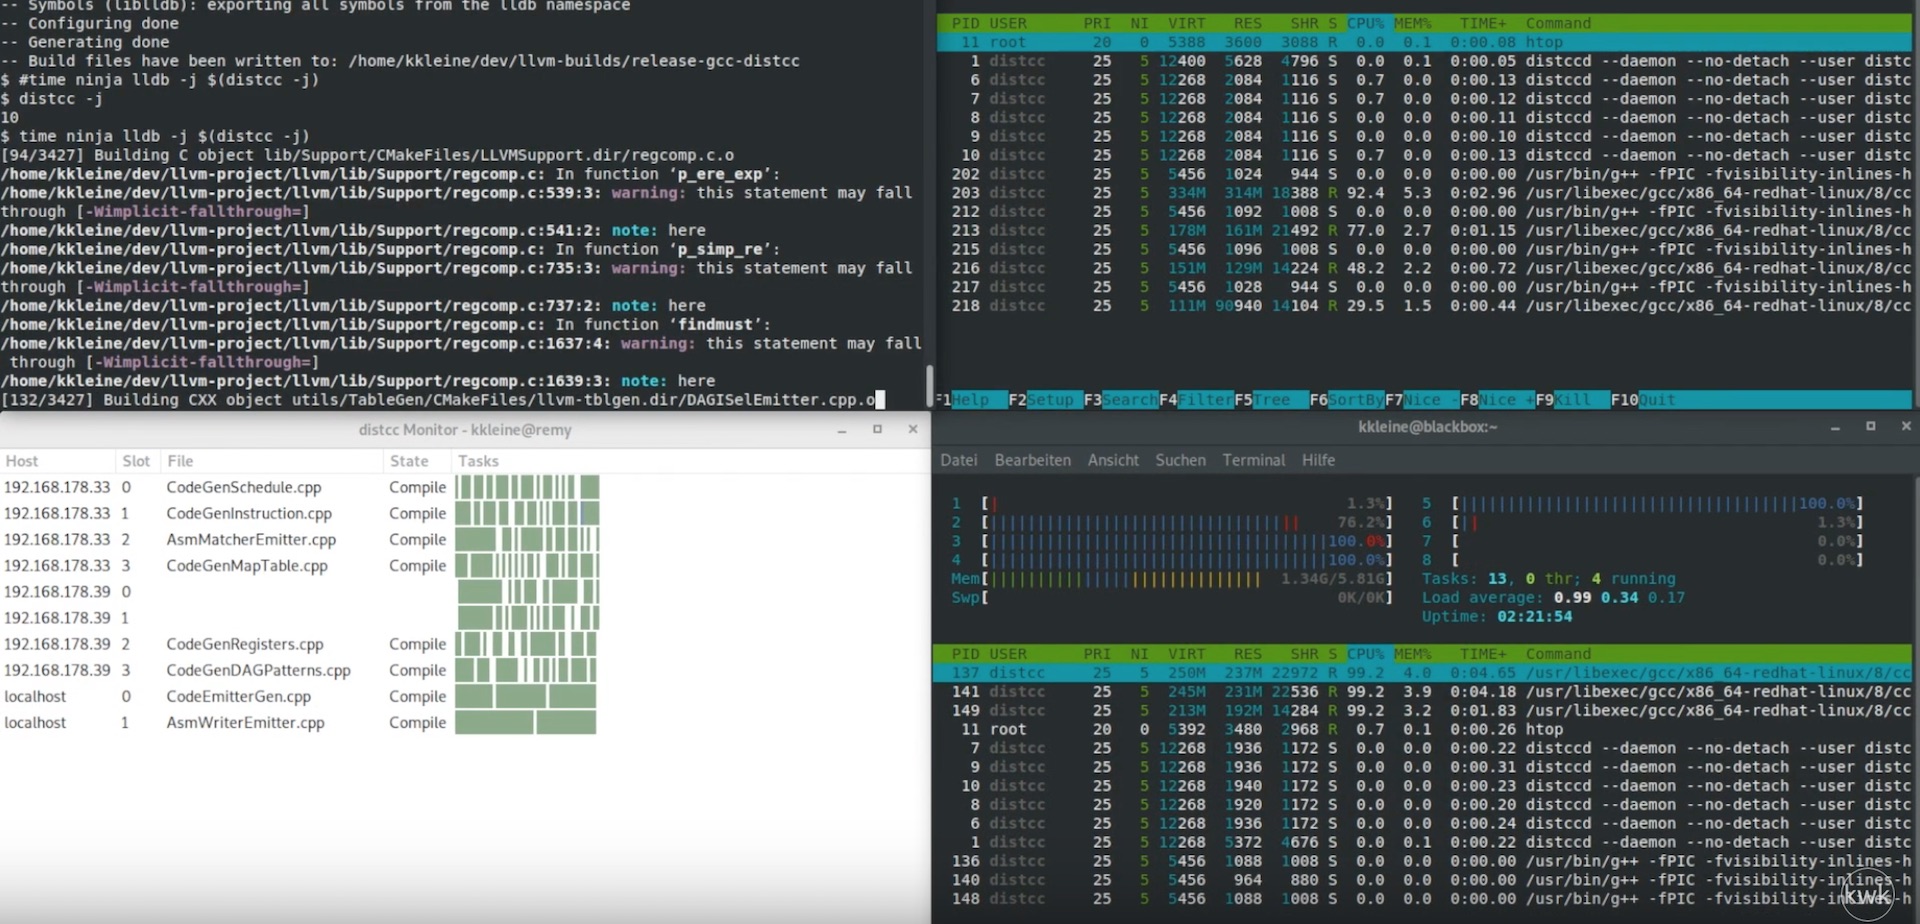Open the Suchen menu
1920x924 pixels.
click(1180, 460)
